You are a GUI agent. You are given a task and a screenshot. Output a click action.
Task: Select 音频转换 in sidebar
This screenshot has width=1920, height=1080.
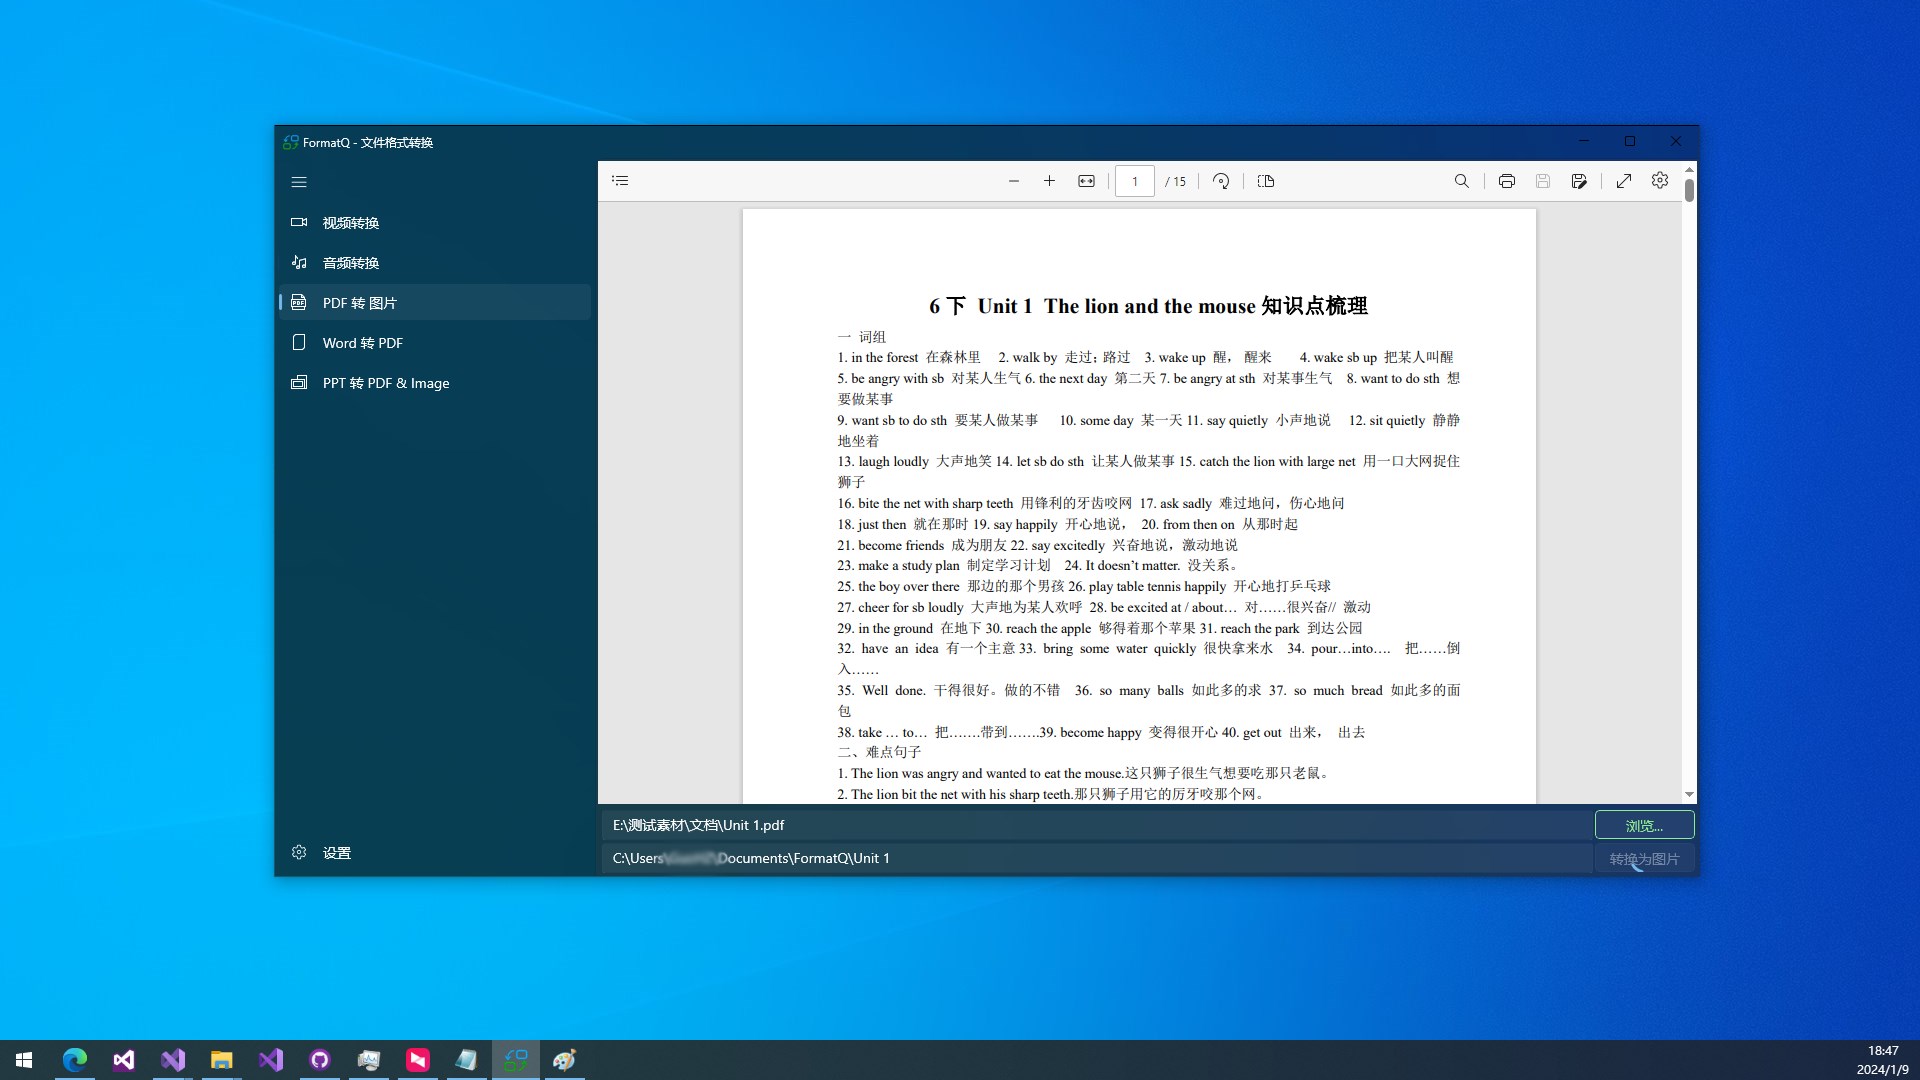tap(350, 263)
